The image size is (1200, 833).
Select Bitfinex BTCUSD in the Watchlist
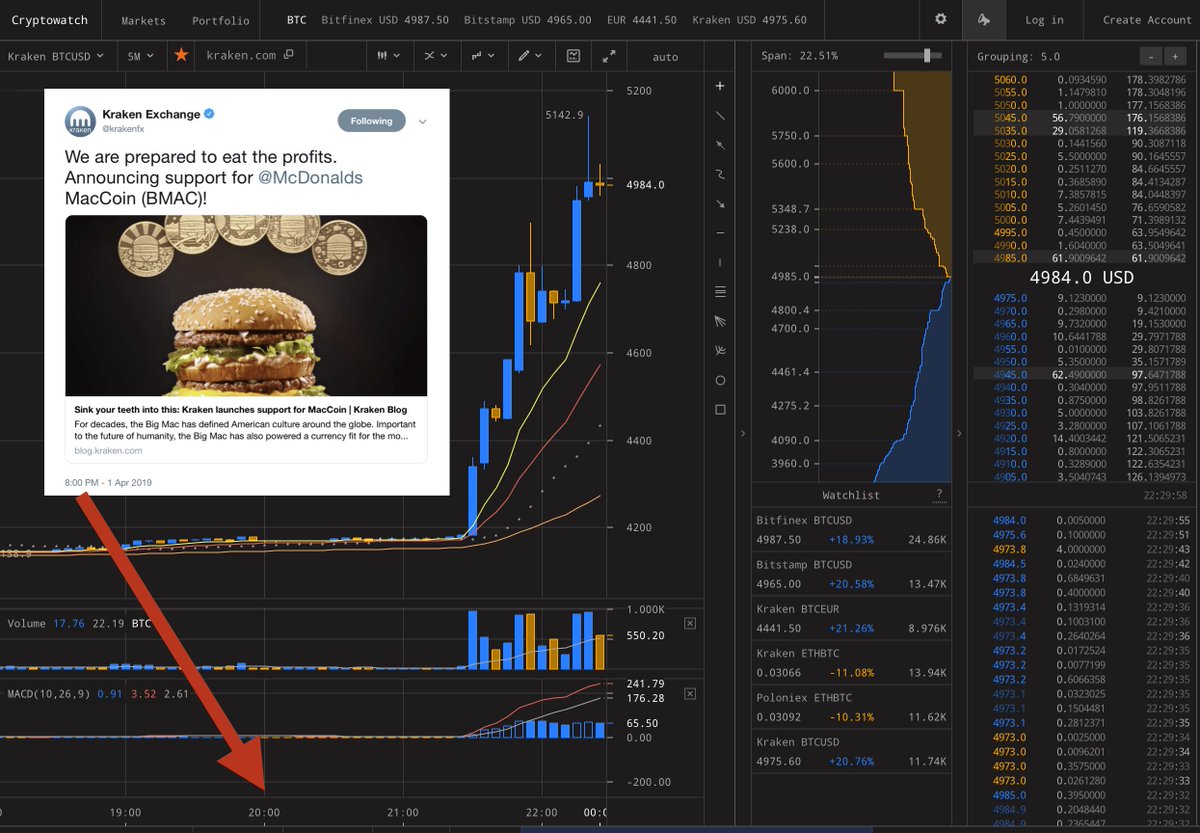click(x=852, y=529)
